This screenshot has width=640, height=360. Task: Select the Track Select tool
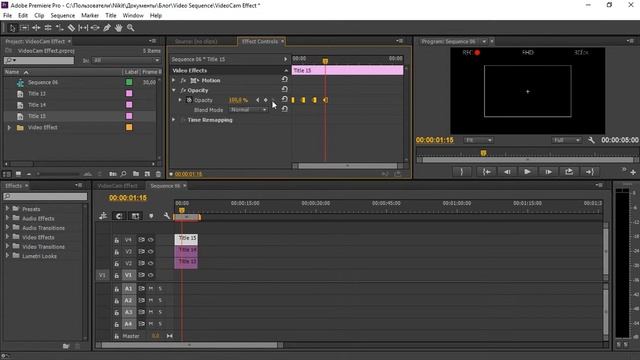click(x=24, y=28)
